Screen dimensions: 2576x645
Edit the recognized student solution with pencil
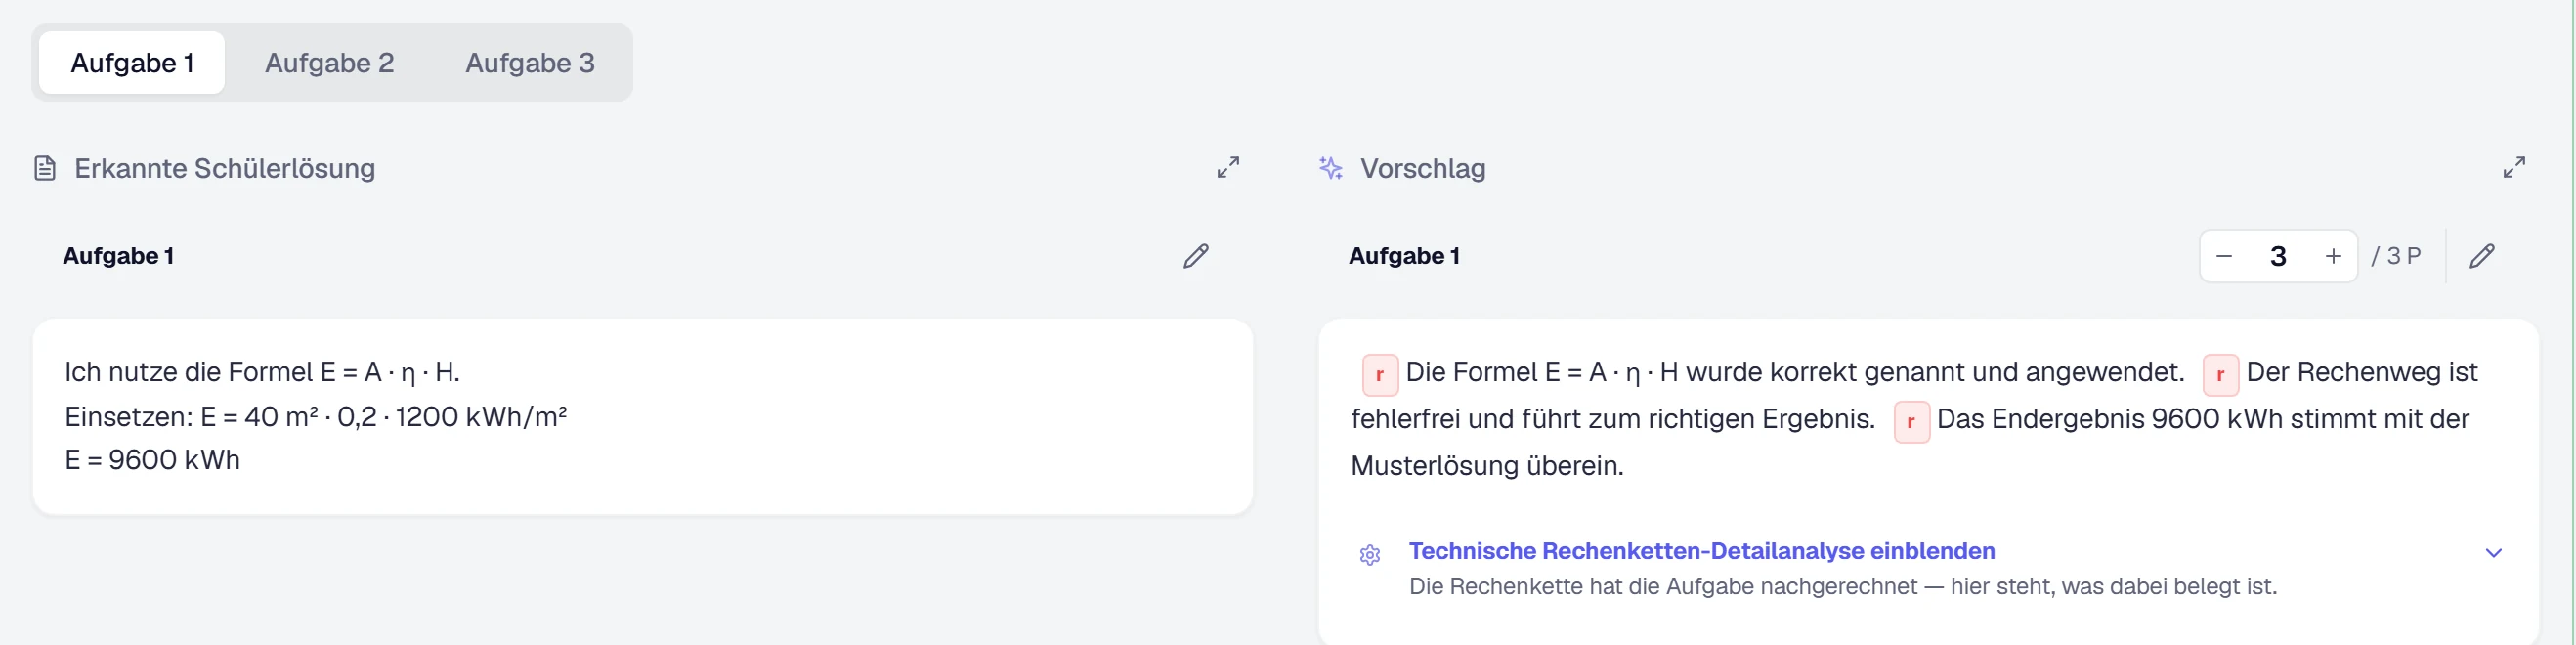pos(1196,256)
